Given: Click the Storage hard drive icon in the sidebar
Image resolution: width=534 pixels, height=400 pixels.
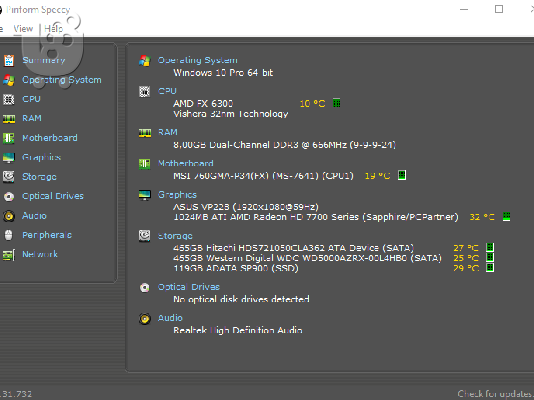Looking at the screenshot, I should click(x=9, y=177).
